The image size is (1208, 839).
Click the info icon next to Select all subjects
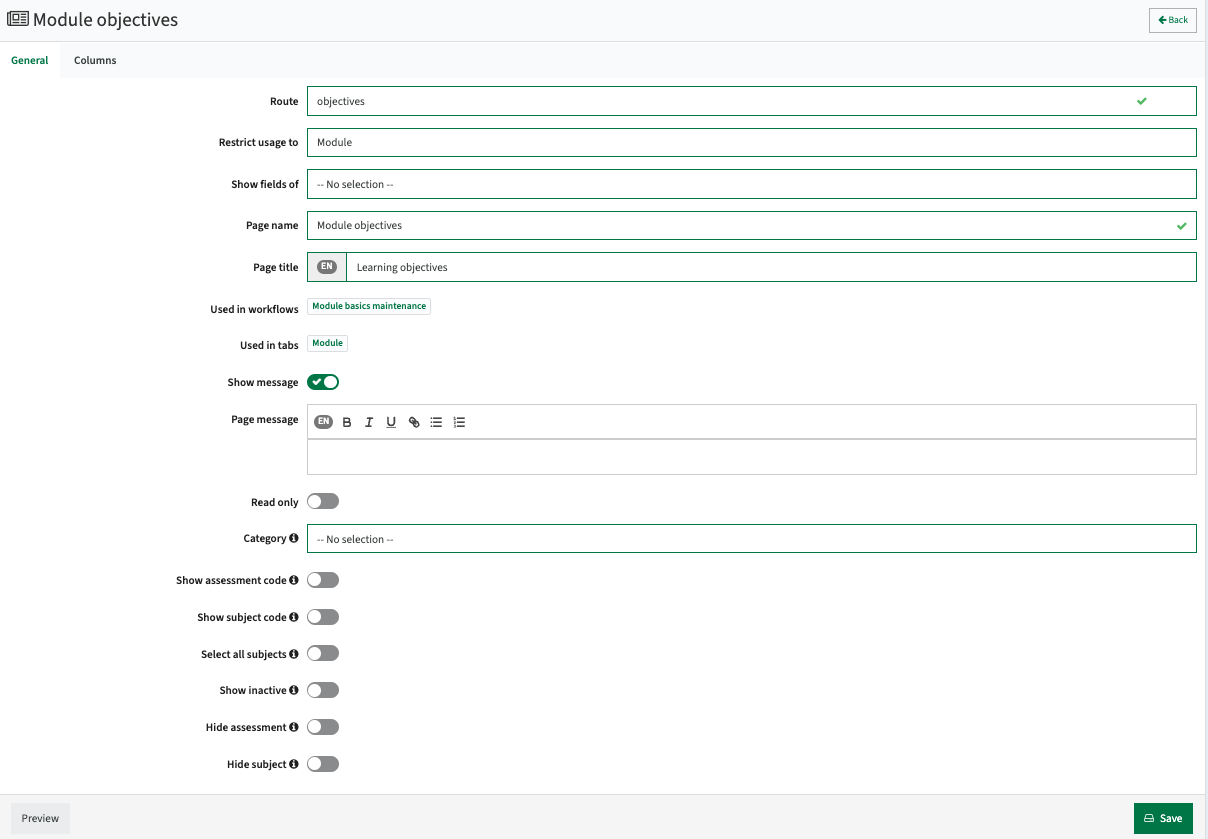[x=294, y=654]
